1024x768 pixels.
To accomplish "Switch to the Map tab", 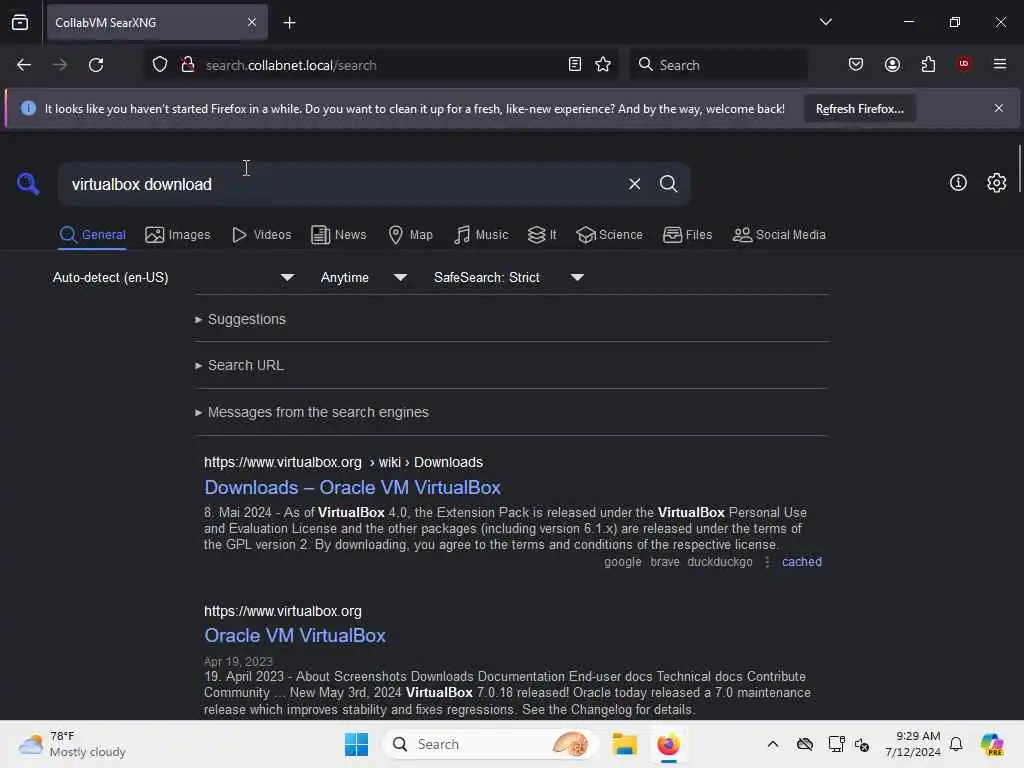I will pyautogui.click(x=410, y=235).
